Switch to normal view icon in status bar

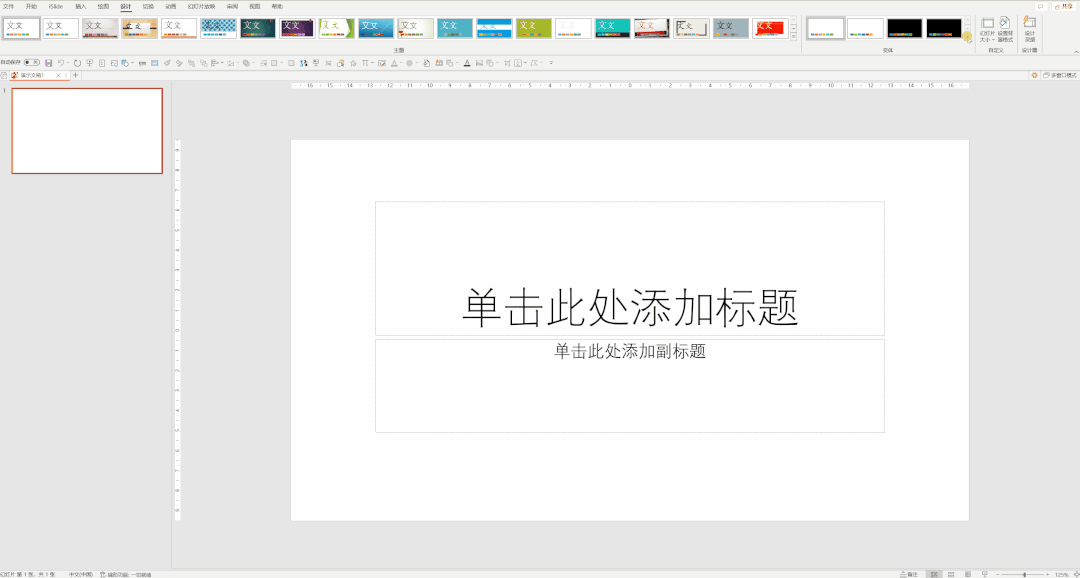934,574
